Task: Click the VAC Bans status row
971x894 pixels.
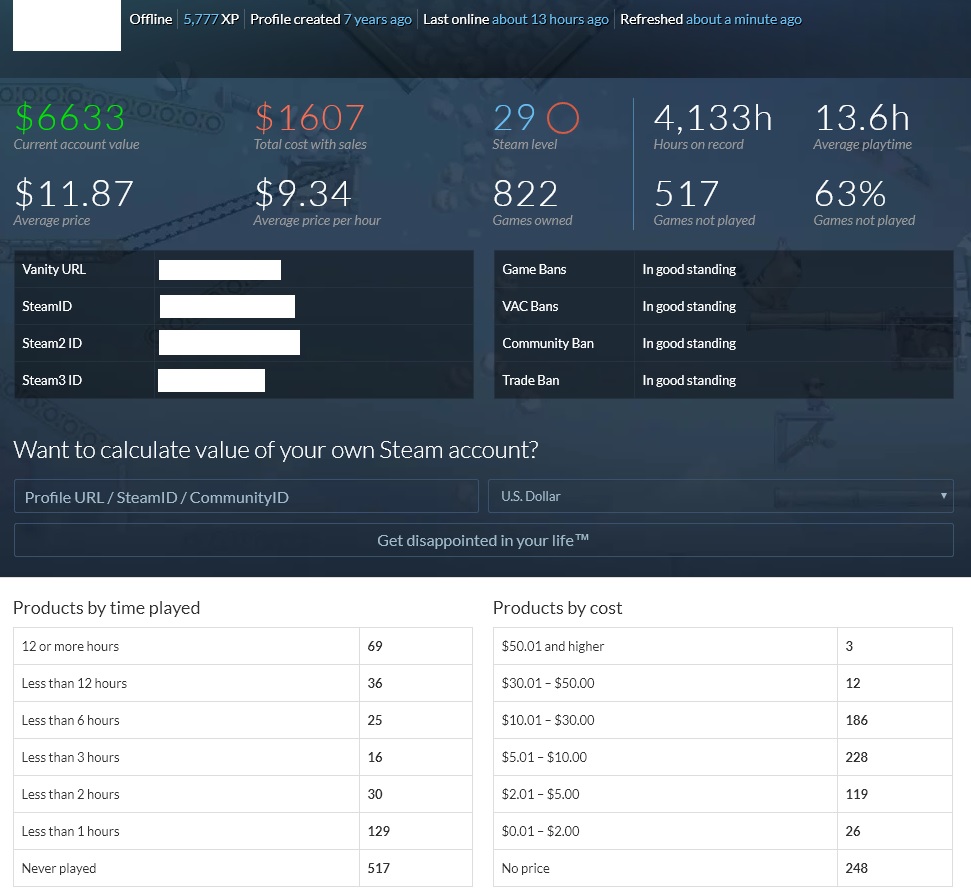Action: point(723,306)
